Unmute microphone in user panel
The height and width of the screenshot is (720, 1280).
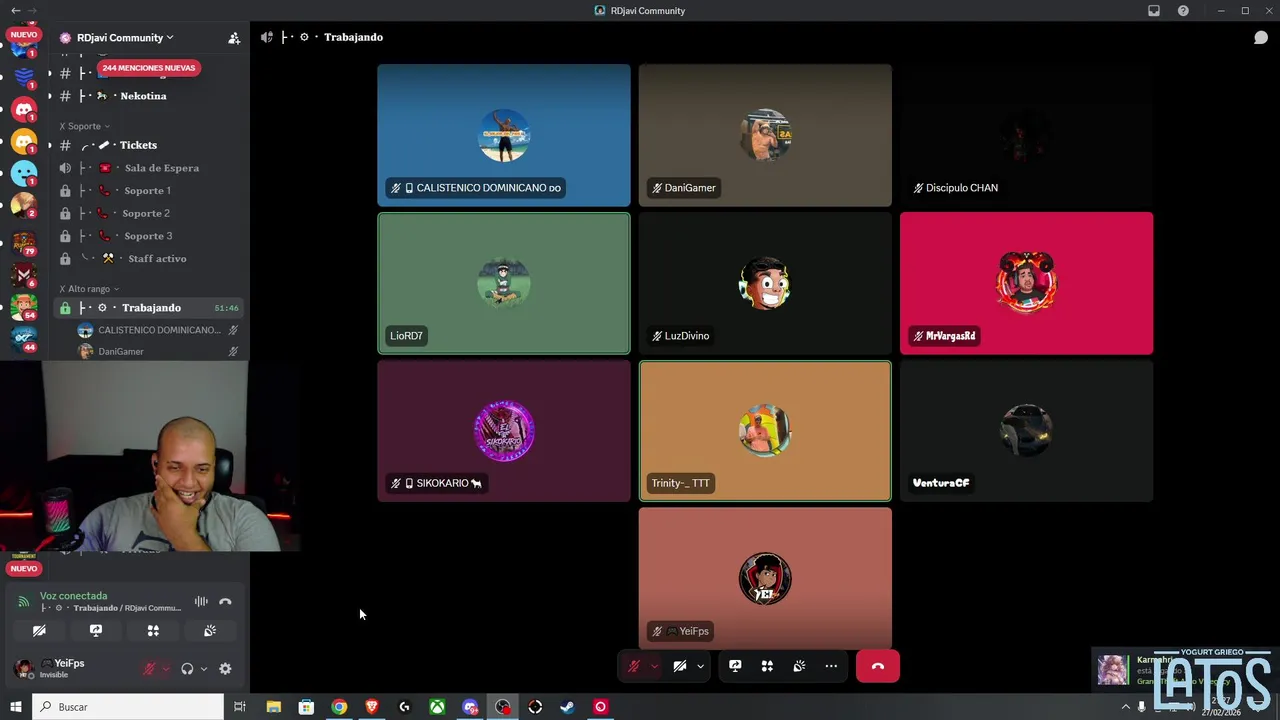coord(150,669)
